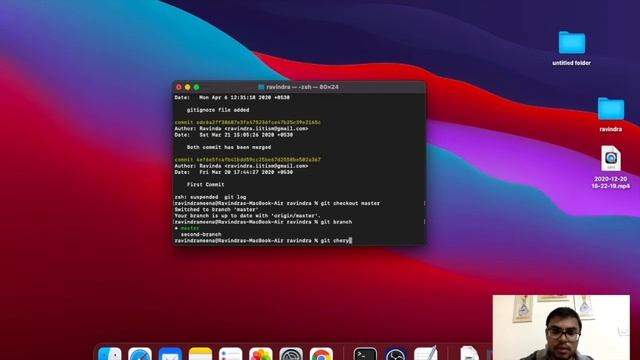640x360 pixels.
Task: Click the 'Fri Mar 20' date line
Action: (233, 172)
